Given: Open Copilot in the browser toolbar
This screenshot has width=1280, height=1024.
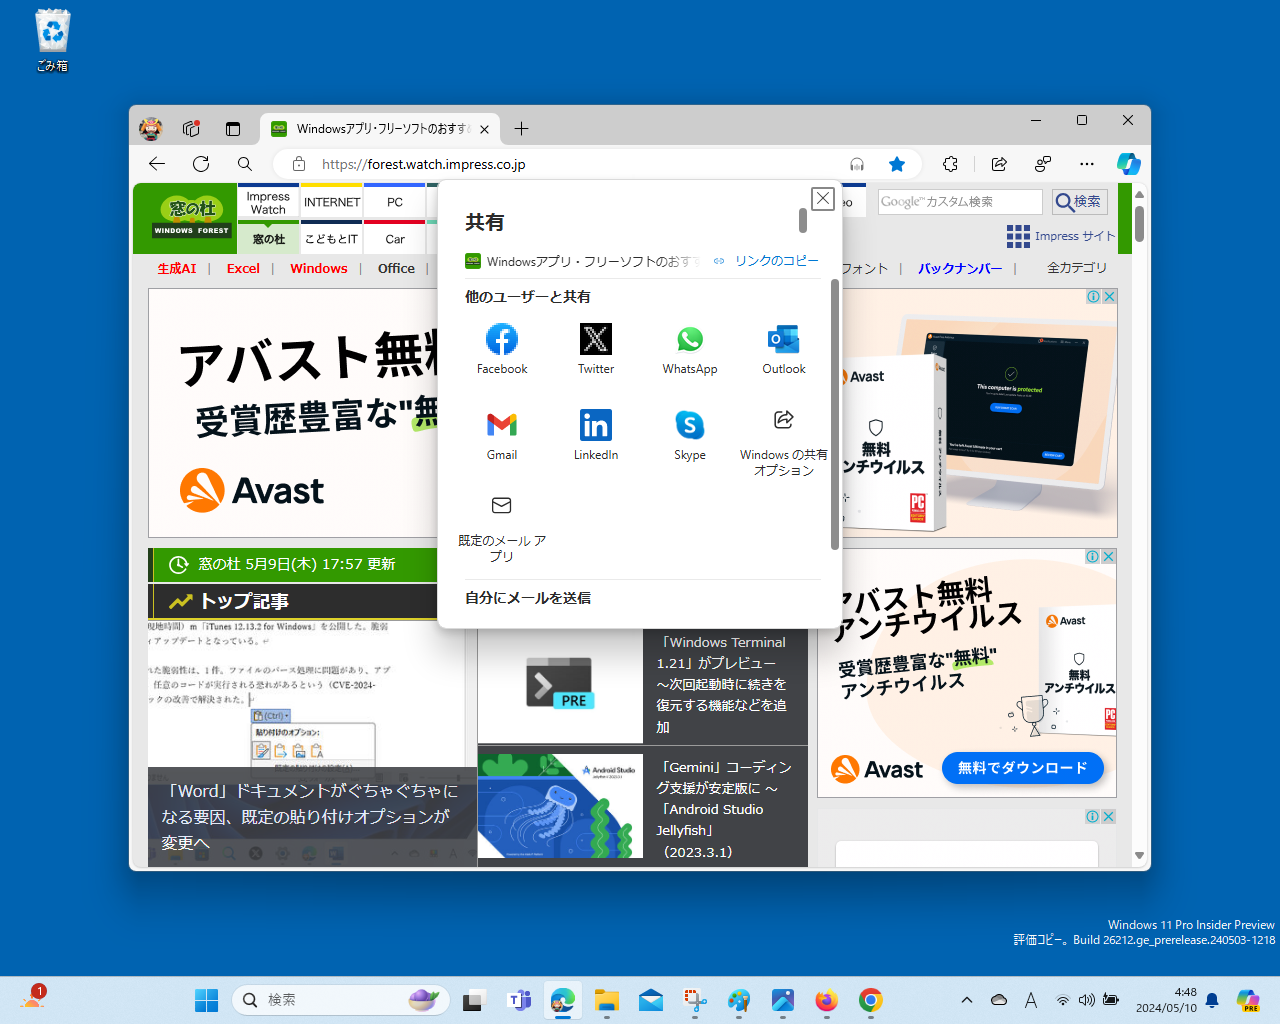Looking at the screenshot, I should click(1128, 164).
